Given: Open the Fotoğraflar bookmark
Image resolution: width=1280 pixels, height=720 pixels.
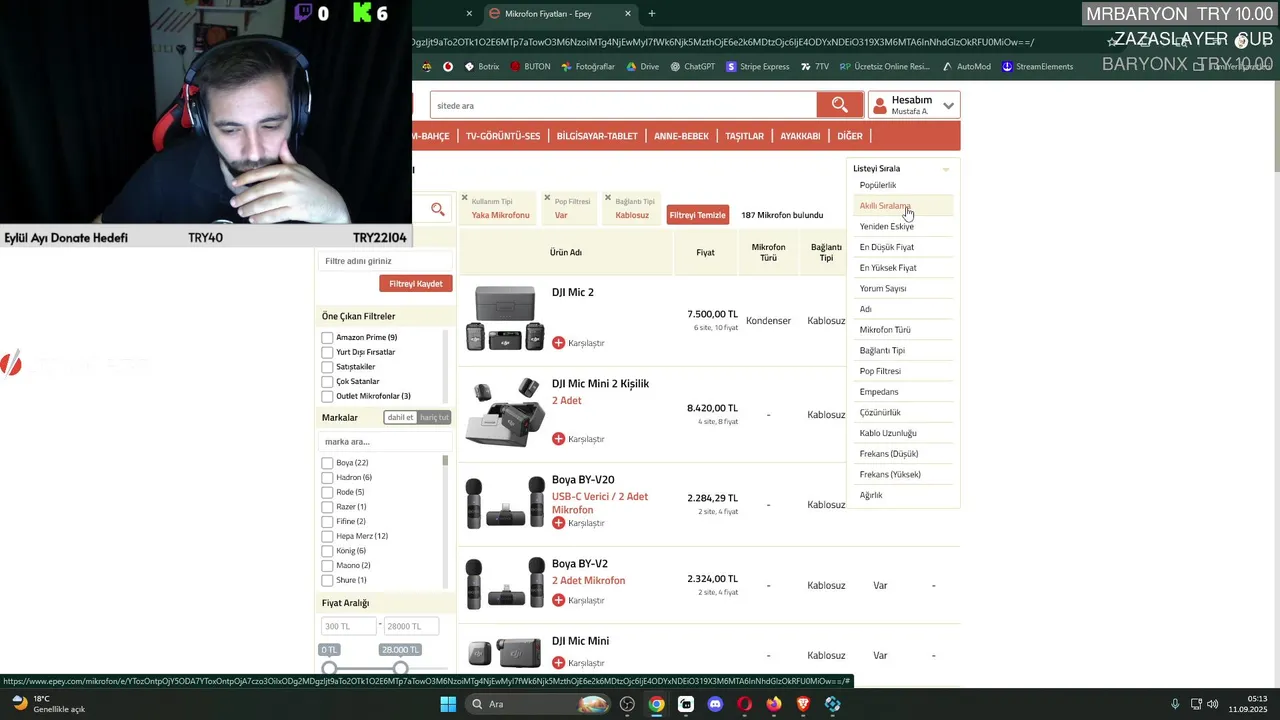Looking at the screenshot, I should (588, 67).
